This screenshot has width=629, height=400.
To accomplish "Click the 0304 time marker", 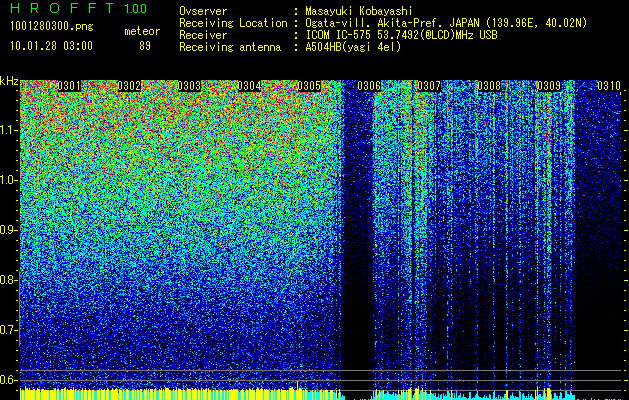I will click(x=249, y=86).
